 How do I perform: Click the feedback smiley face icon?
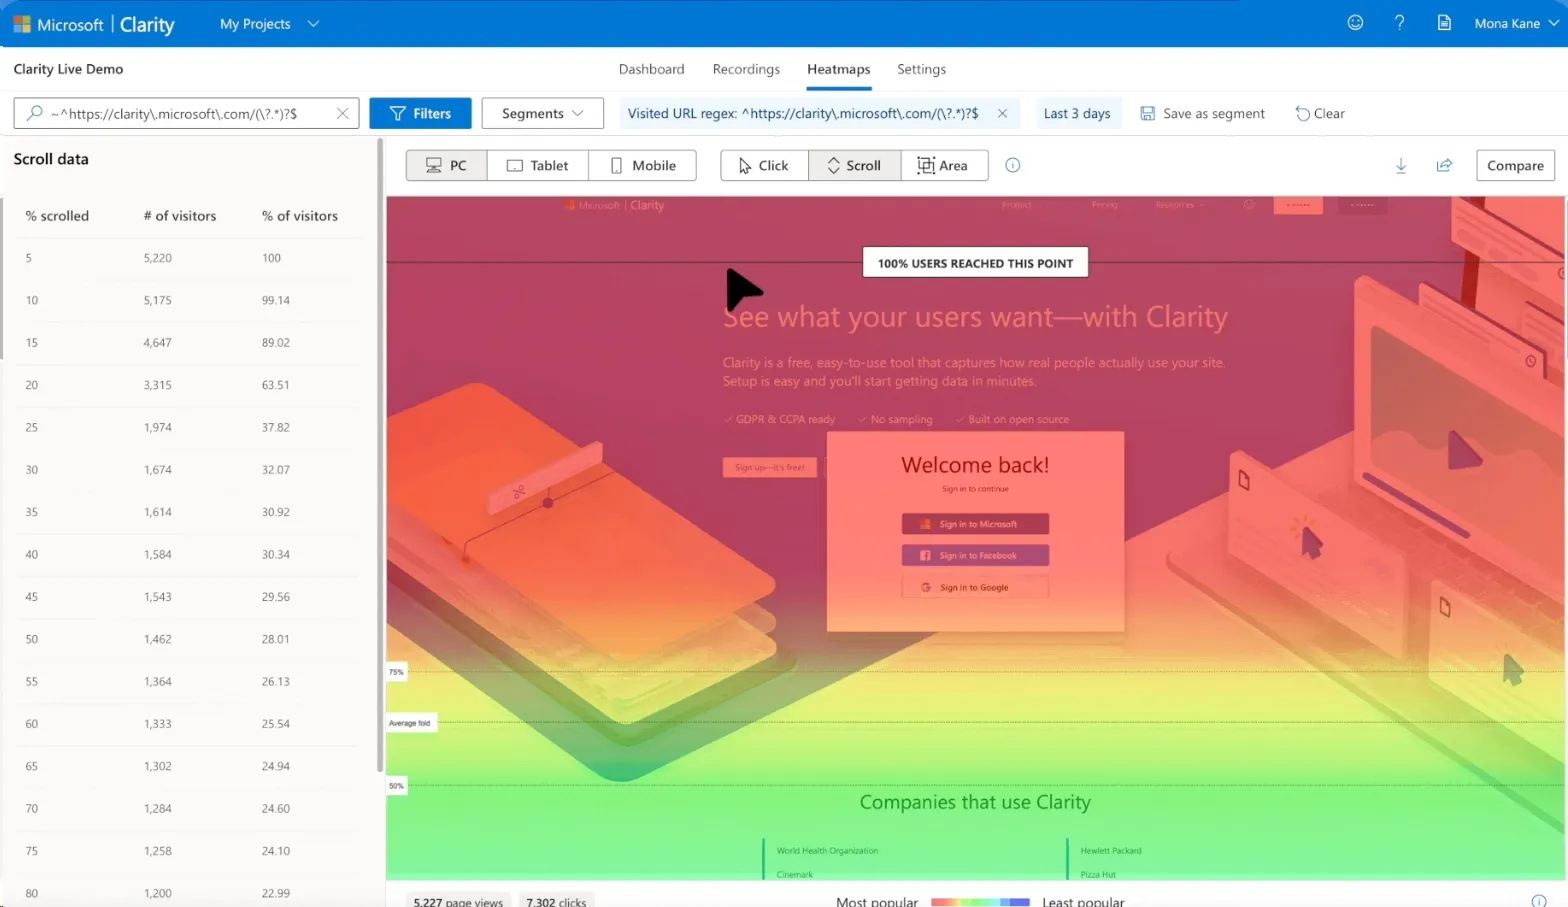1355,23
